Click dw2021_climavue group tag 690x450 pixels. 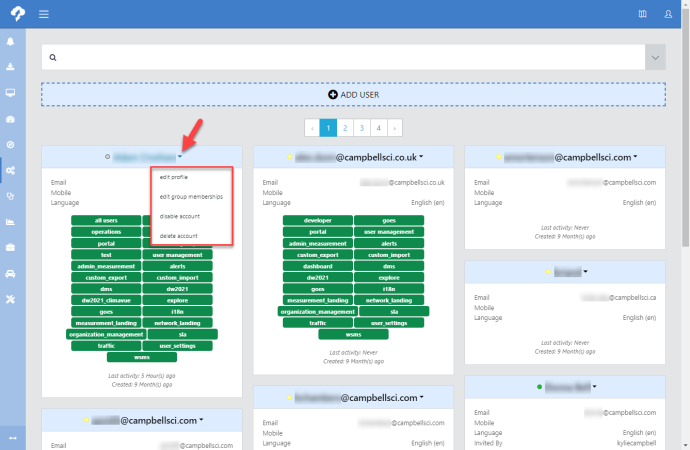click(106, 300)
